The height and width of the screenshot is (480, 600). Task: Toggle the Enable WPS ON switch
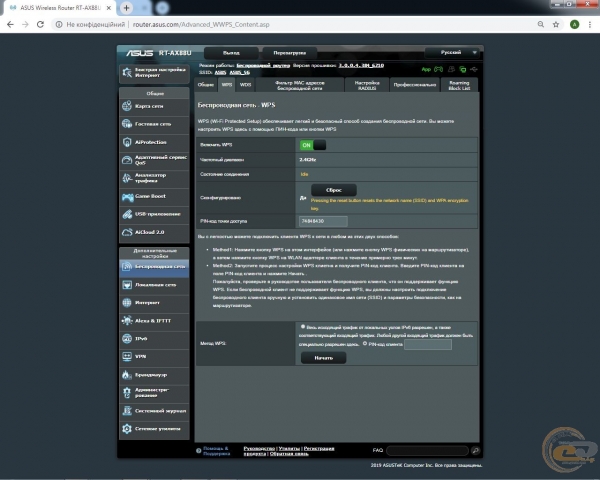click(313, 145)
